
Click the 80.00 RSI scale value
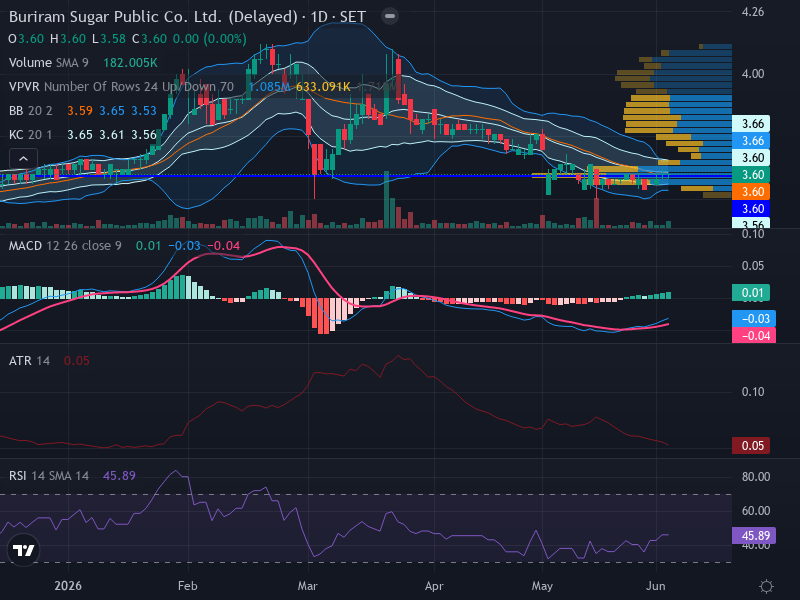(756, 477)
